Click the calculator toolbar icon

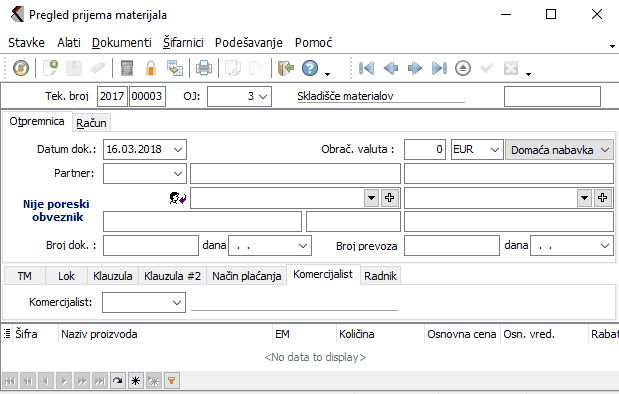127,68
